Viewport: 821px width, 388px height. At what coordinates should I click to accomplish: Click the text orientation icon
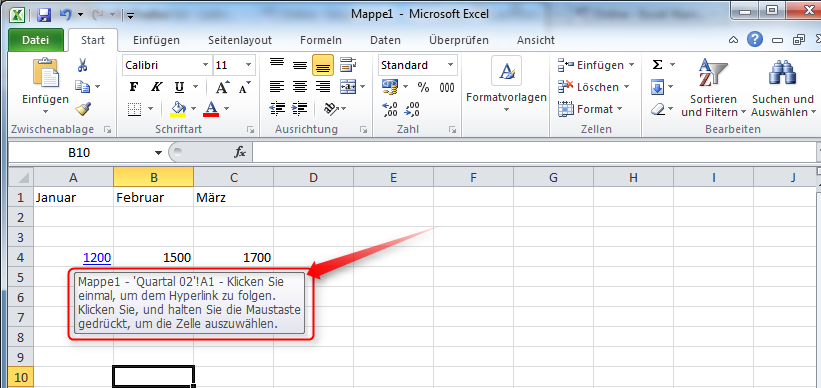click(x=331, y=109)
